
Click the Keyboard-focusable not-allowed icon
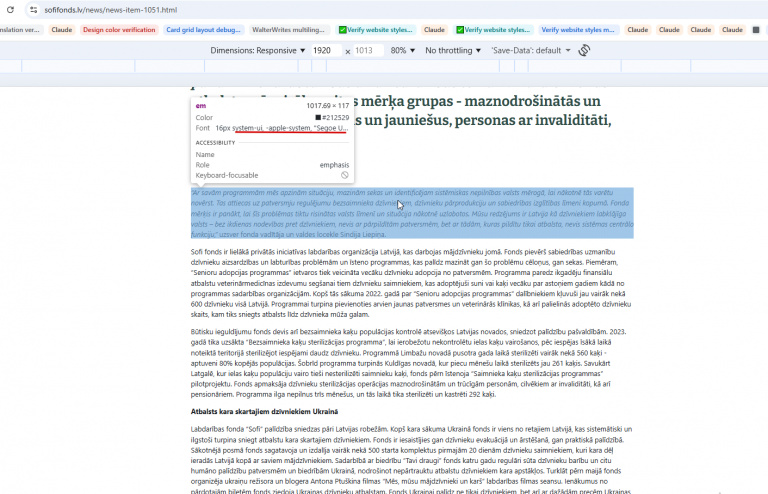click(345, 175)
